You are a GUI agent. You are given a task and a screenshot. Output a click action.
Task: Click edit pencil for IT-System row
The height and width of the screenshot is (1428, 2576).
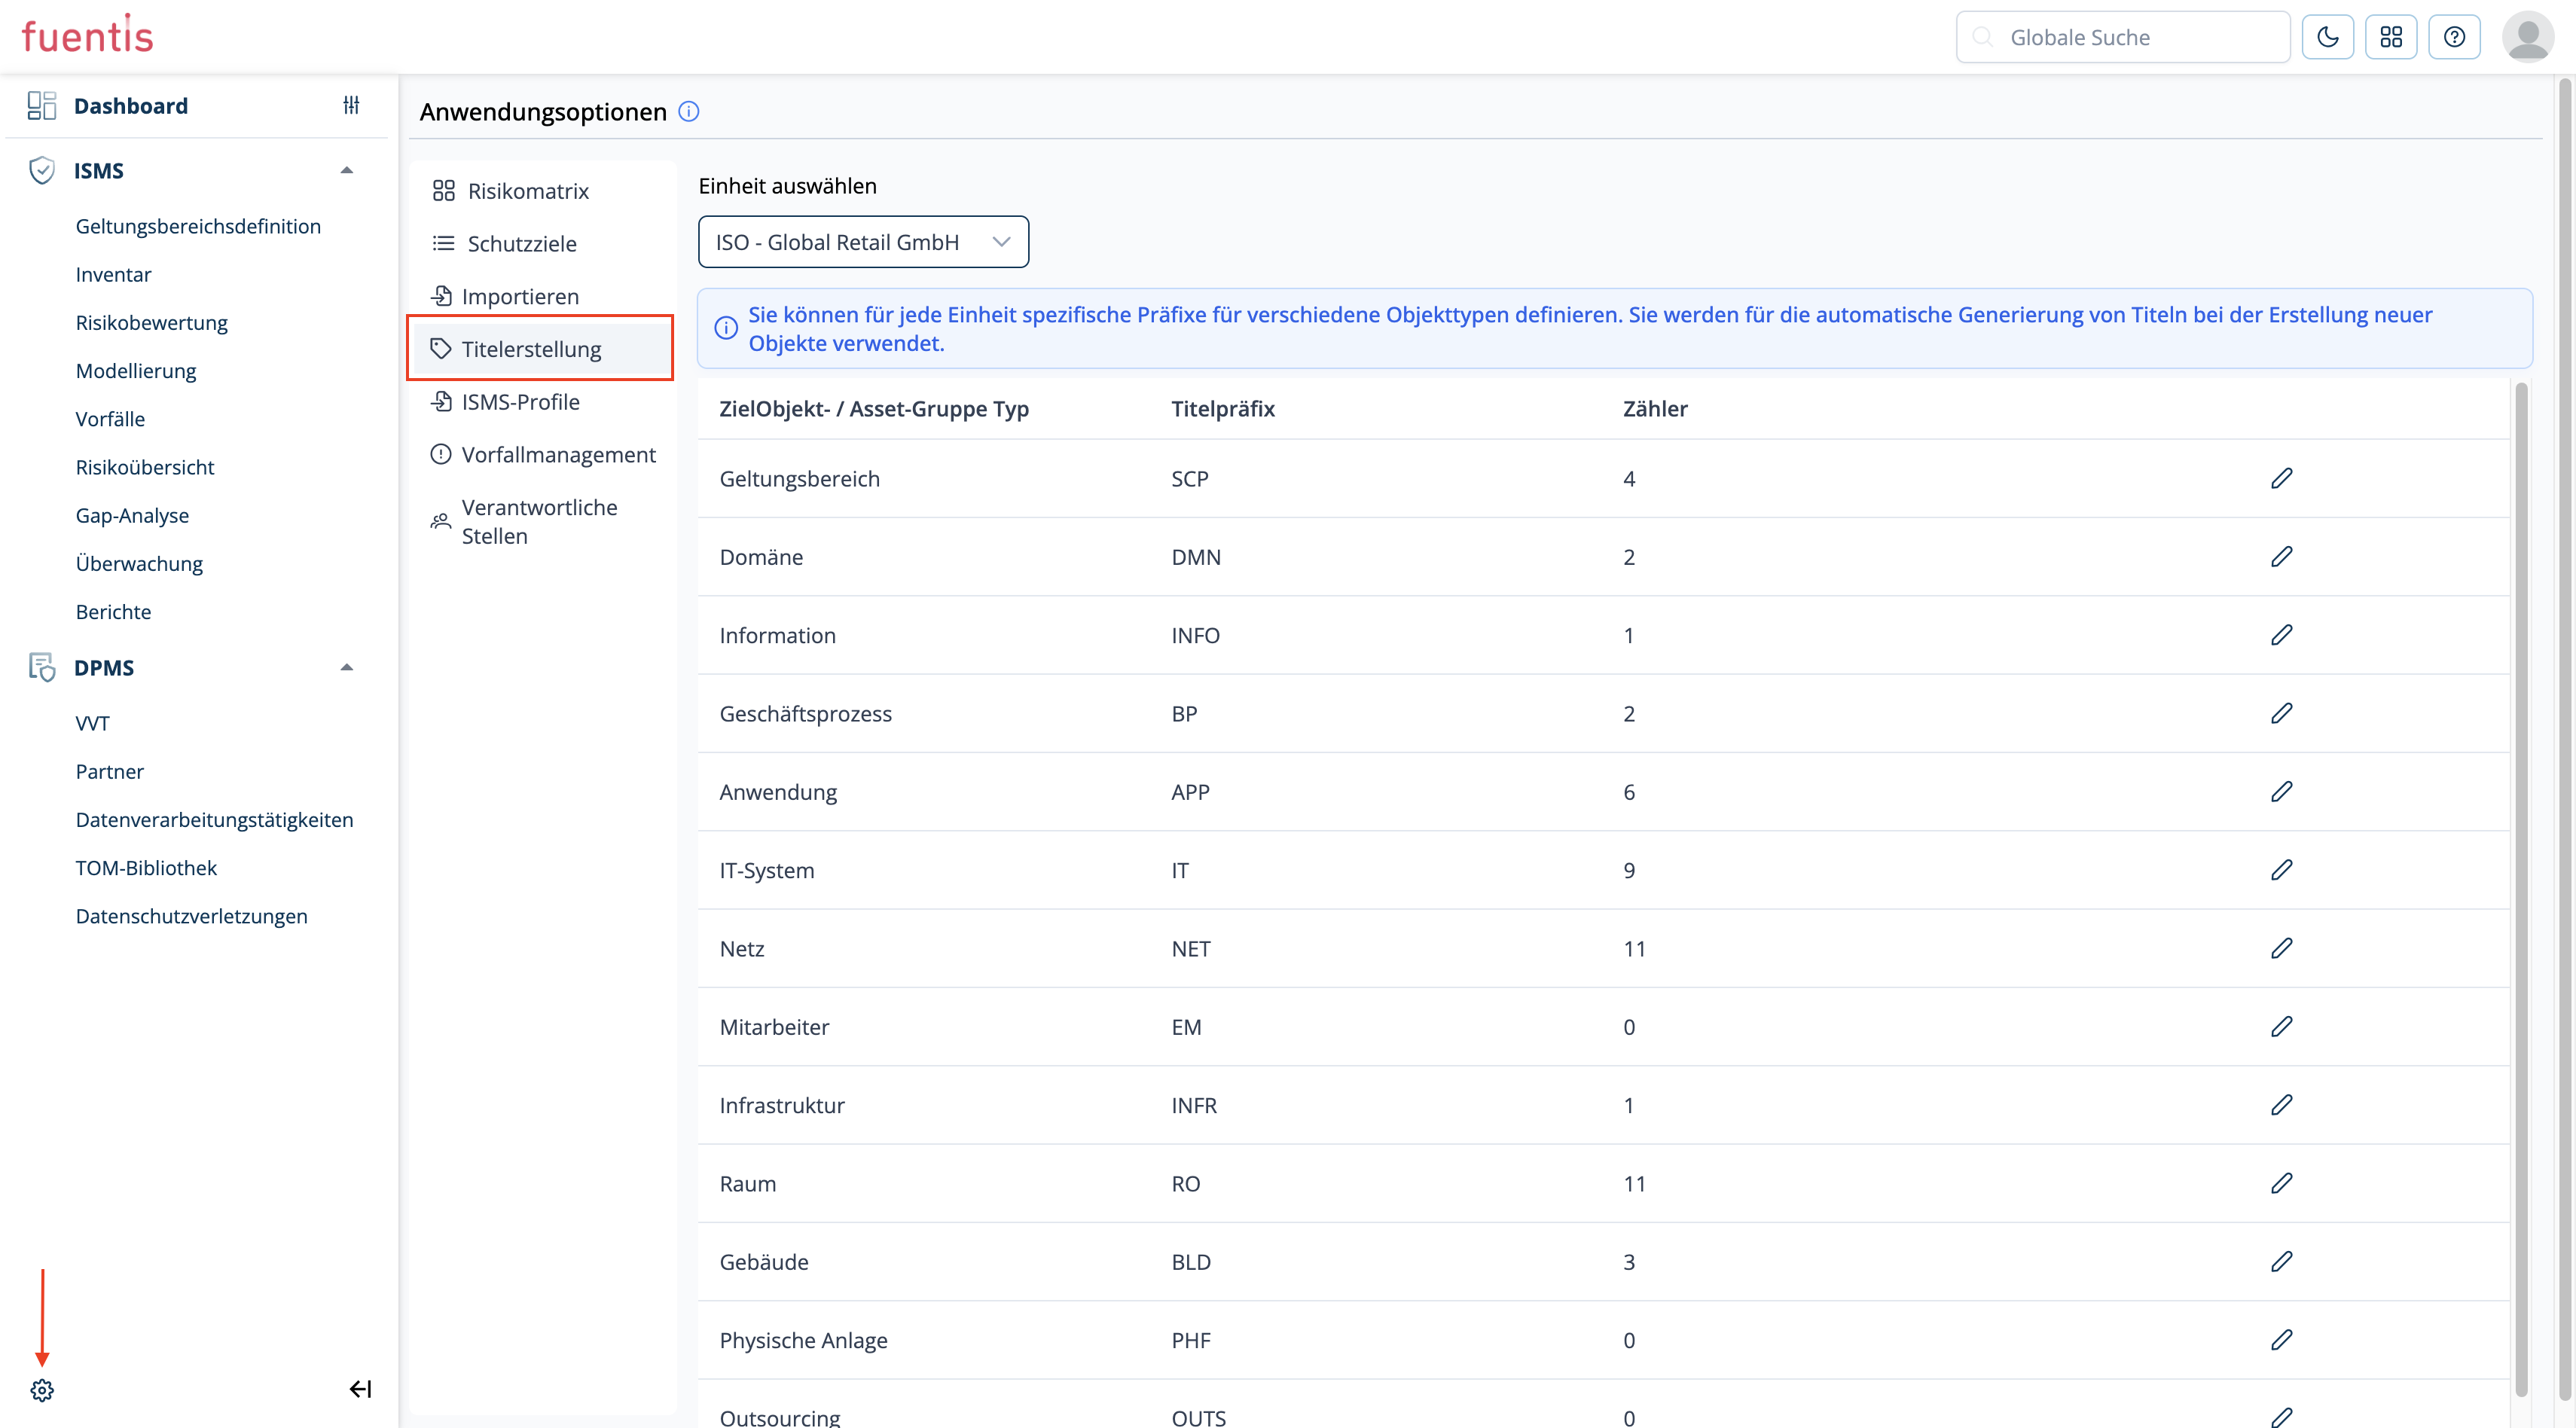(x=2281, y=870)
